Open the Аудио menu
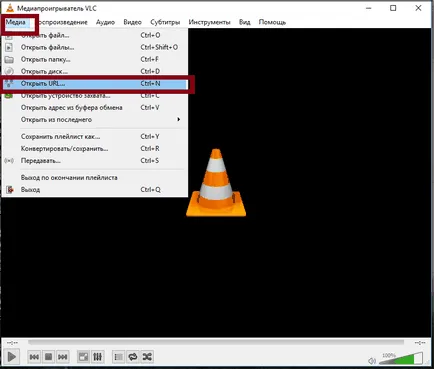This screenshot has width=434, height=369. pos(105,22)
